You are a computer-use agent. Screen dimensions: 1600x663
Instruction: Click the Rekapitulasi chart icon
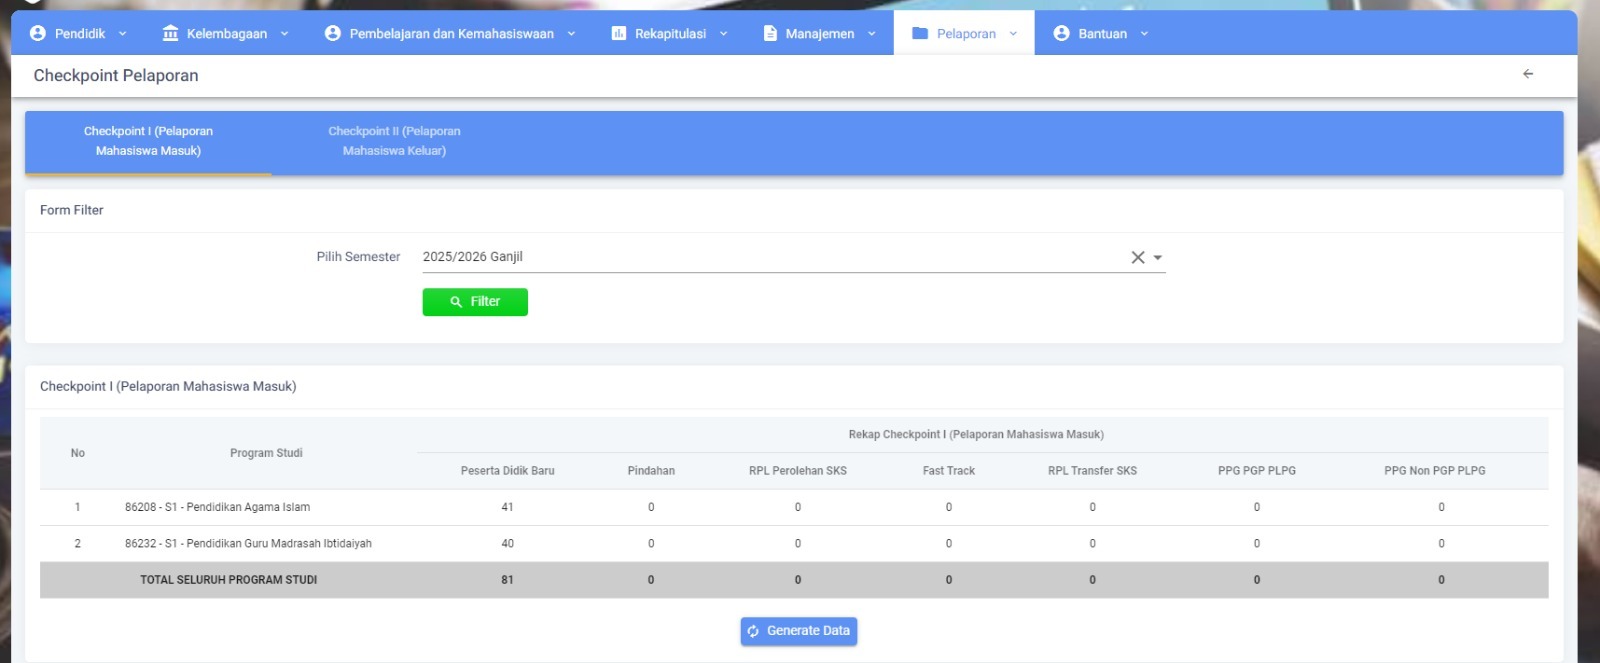pos(618,33)
